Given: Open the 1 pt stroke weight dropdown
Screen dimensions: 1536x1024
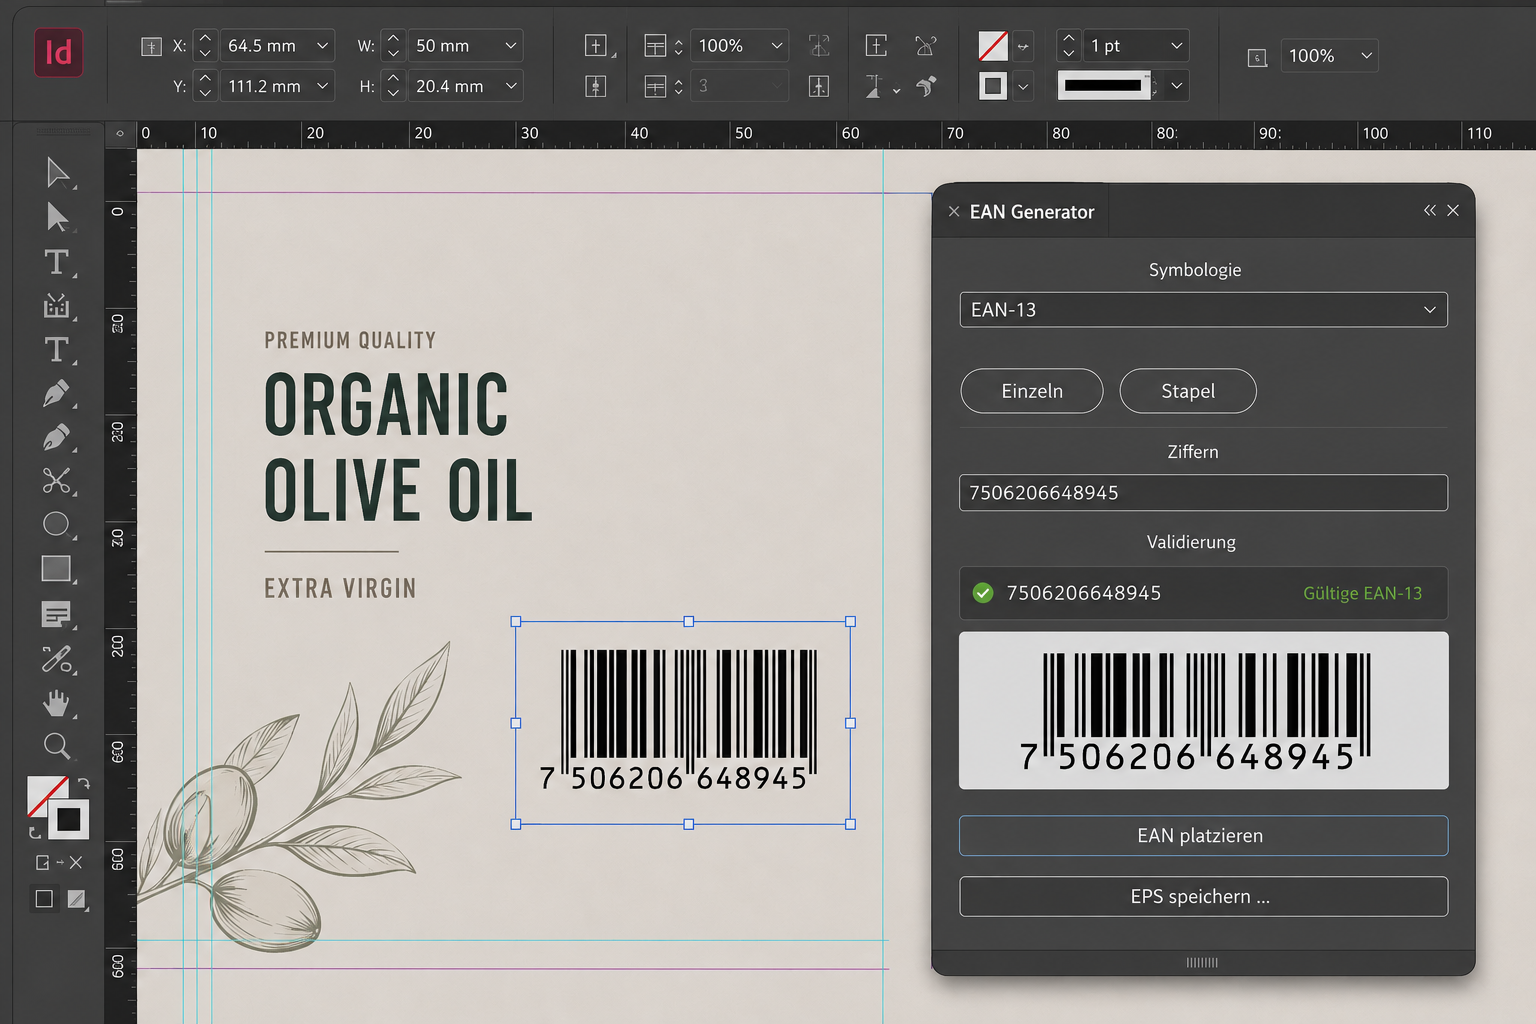Looking at the screenshot, I should 1177,46.
